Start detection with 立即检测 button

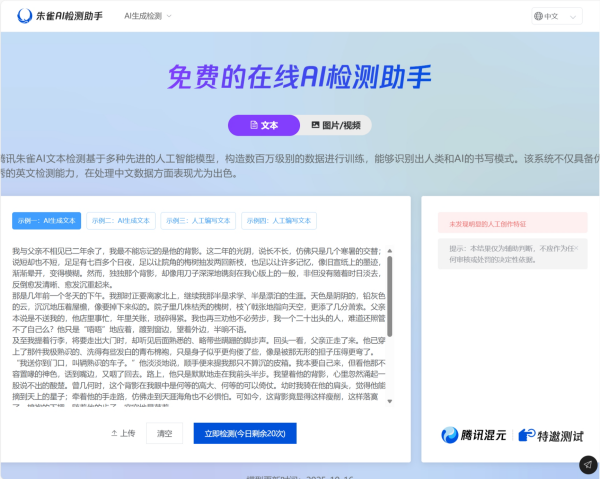(245, 433)
